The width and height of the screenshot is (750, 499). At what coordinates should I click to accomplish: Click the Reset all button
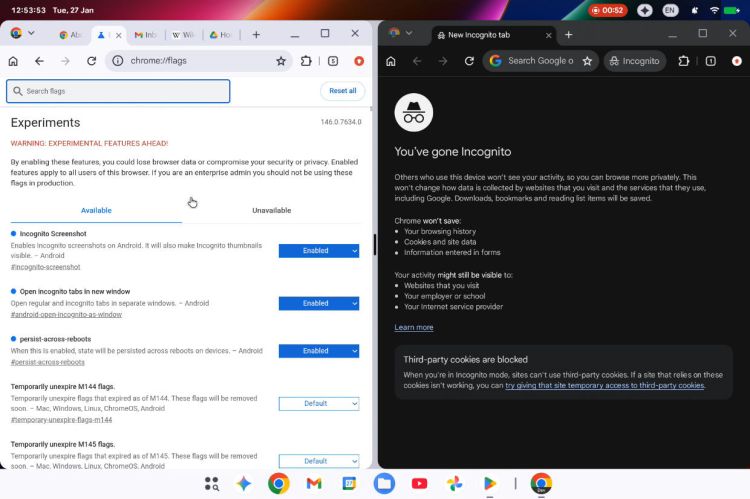click(342, 91)
